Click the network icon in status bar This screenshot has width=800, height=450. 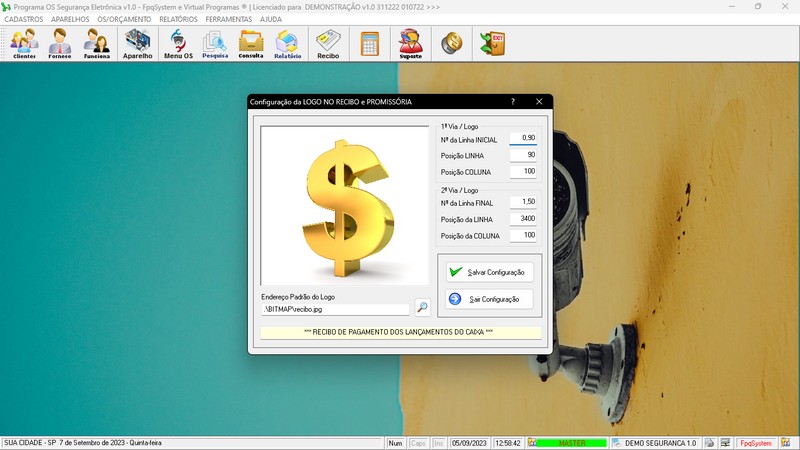tap(726, 443)
